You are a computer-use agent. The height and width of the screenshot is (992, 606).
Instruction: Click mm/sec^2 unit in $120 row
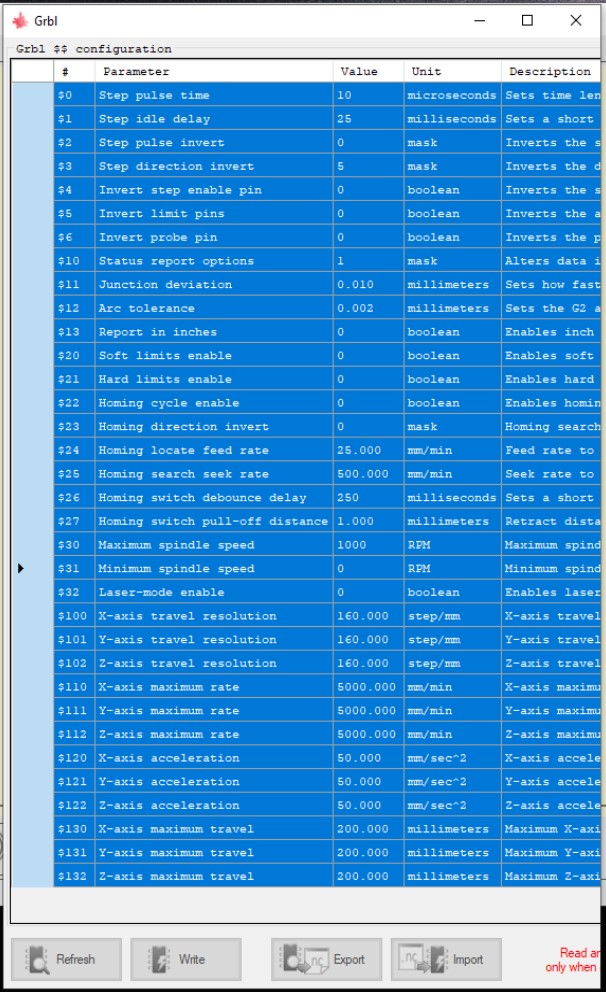[x=452, y=758]
